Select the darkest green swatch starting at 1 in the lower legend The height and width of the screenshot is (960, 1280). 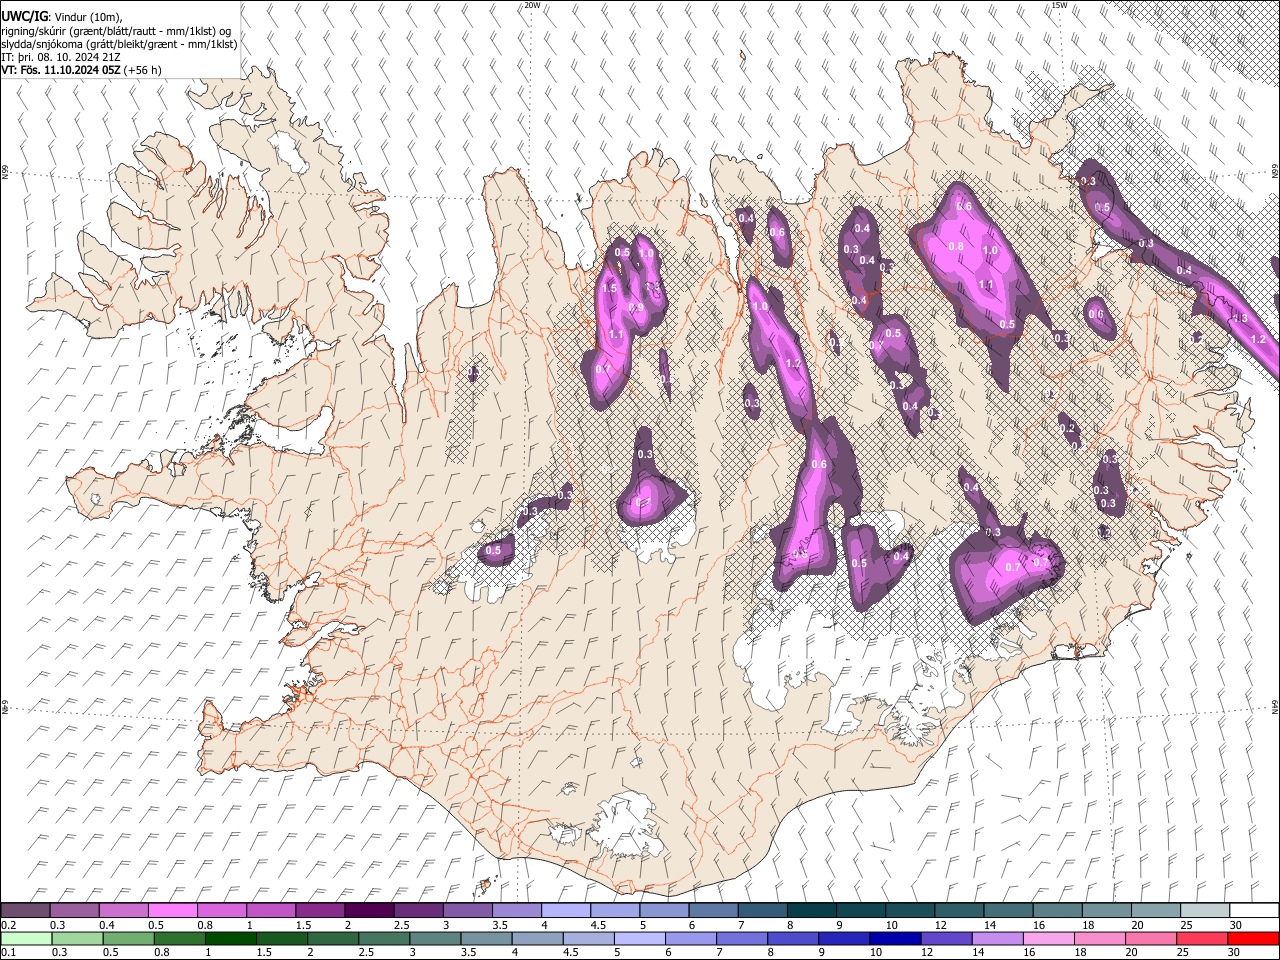pyautogui.click(x=230, y=938)
